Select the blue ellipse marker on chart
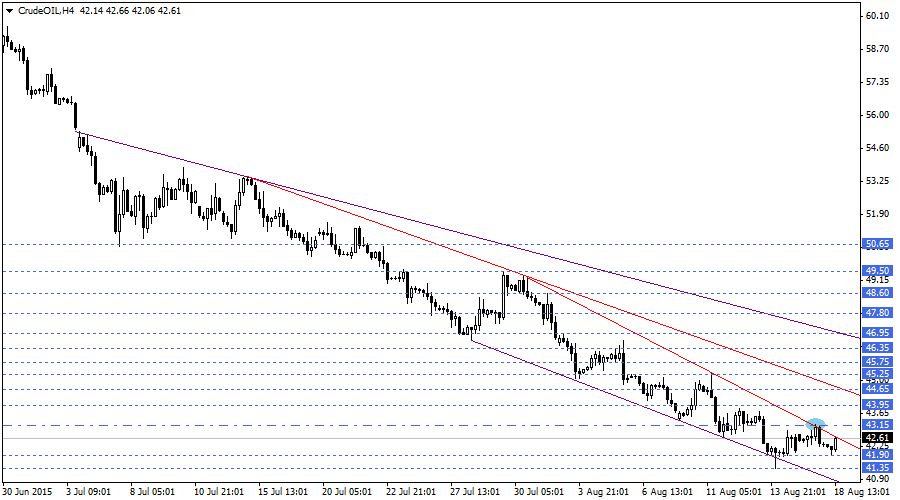 (815, 424)
